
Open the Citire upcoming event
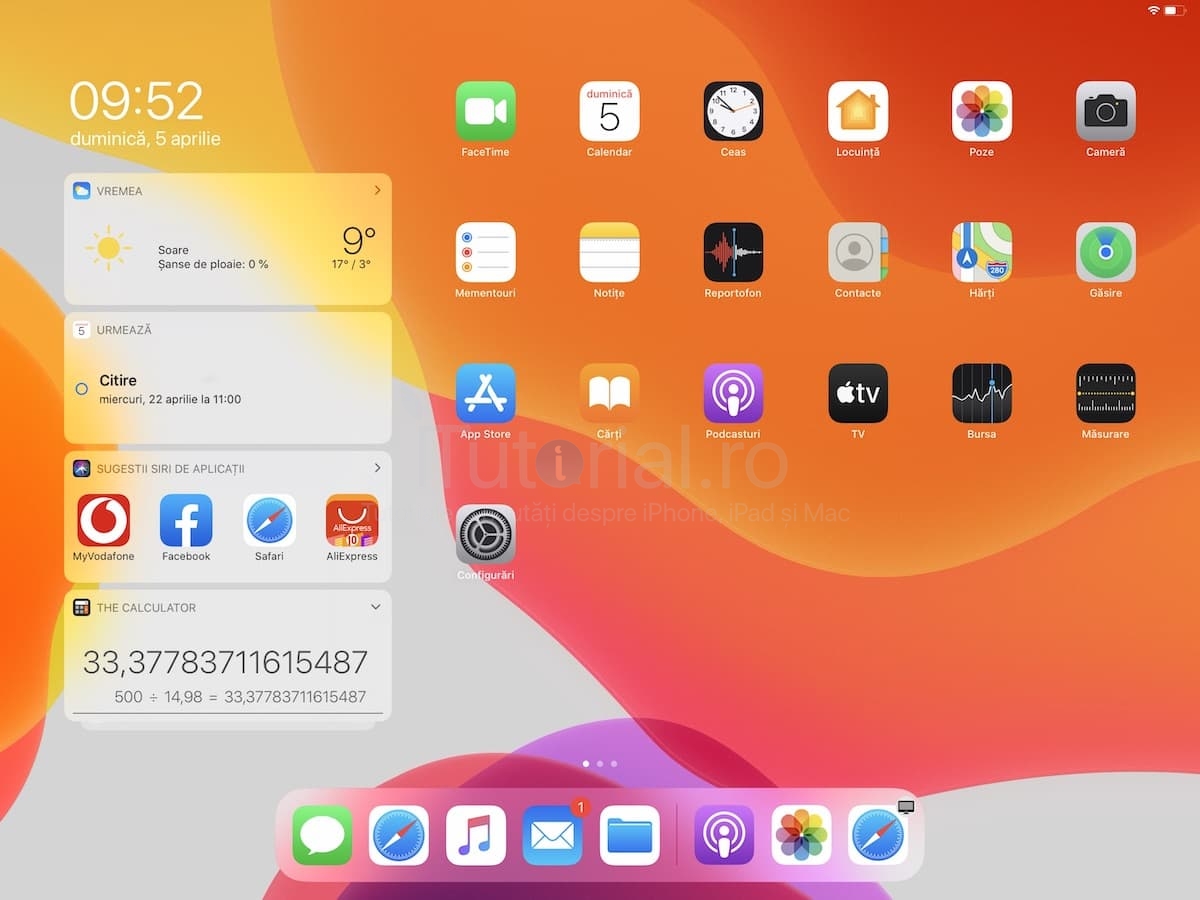[x=228, y=389]
